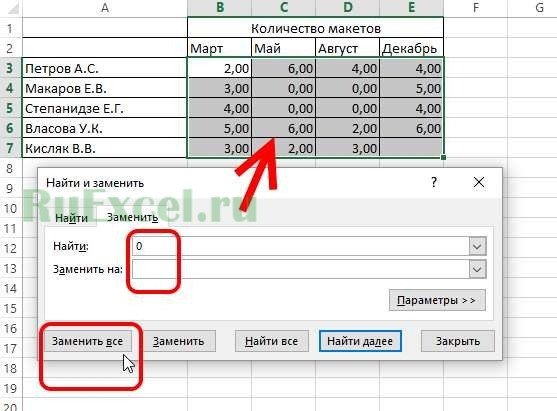
Task: Click the help question mark icon
Action: 434,183
